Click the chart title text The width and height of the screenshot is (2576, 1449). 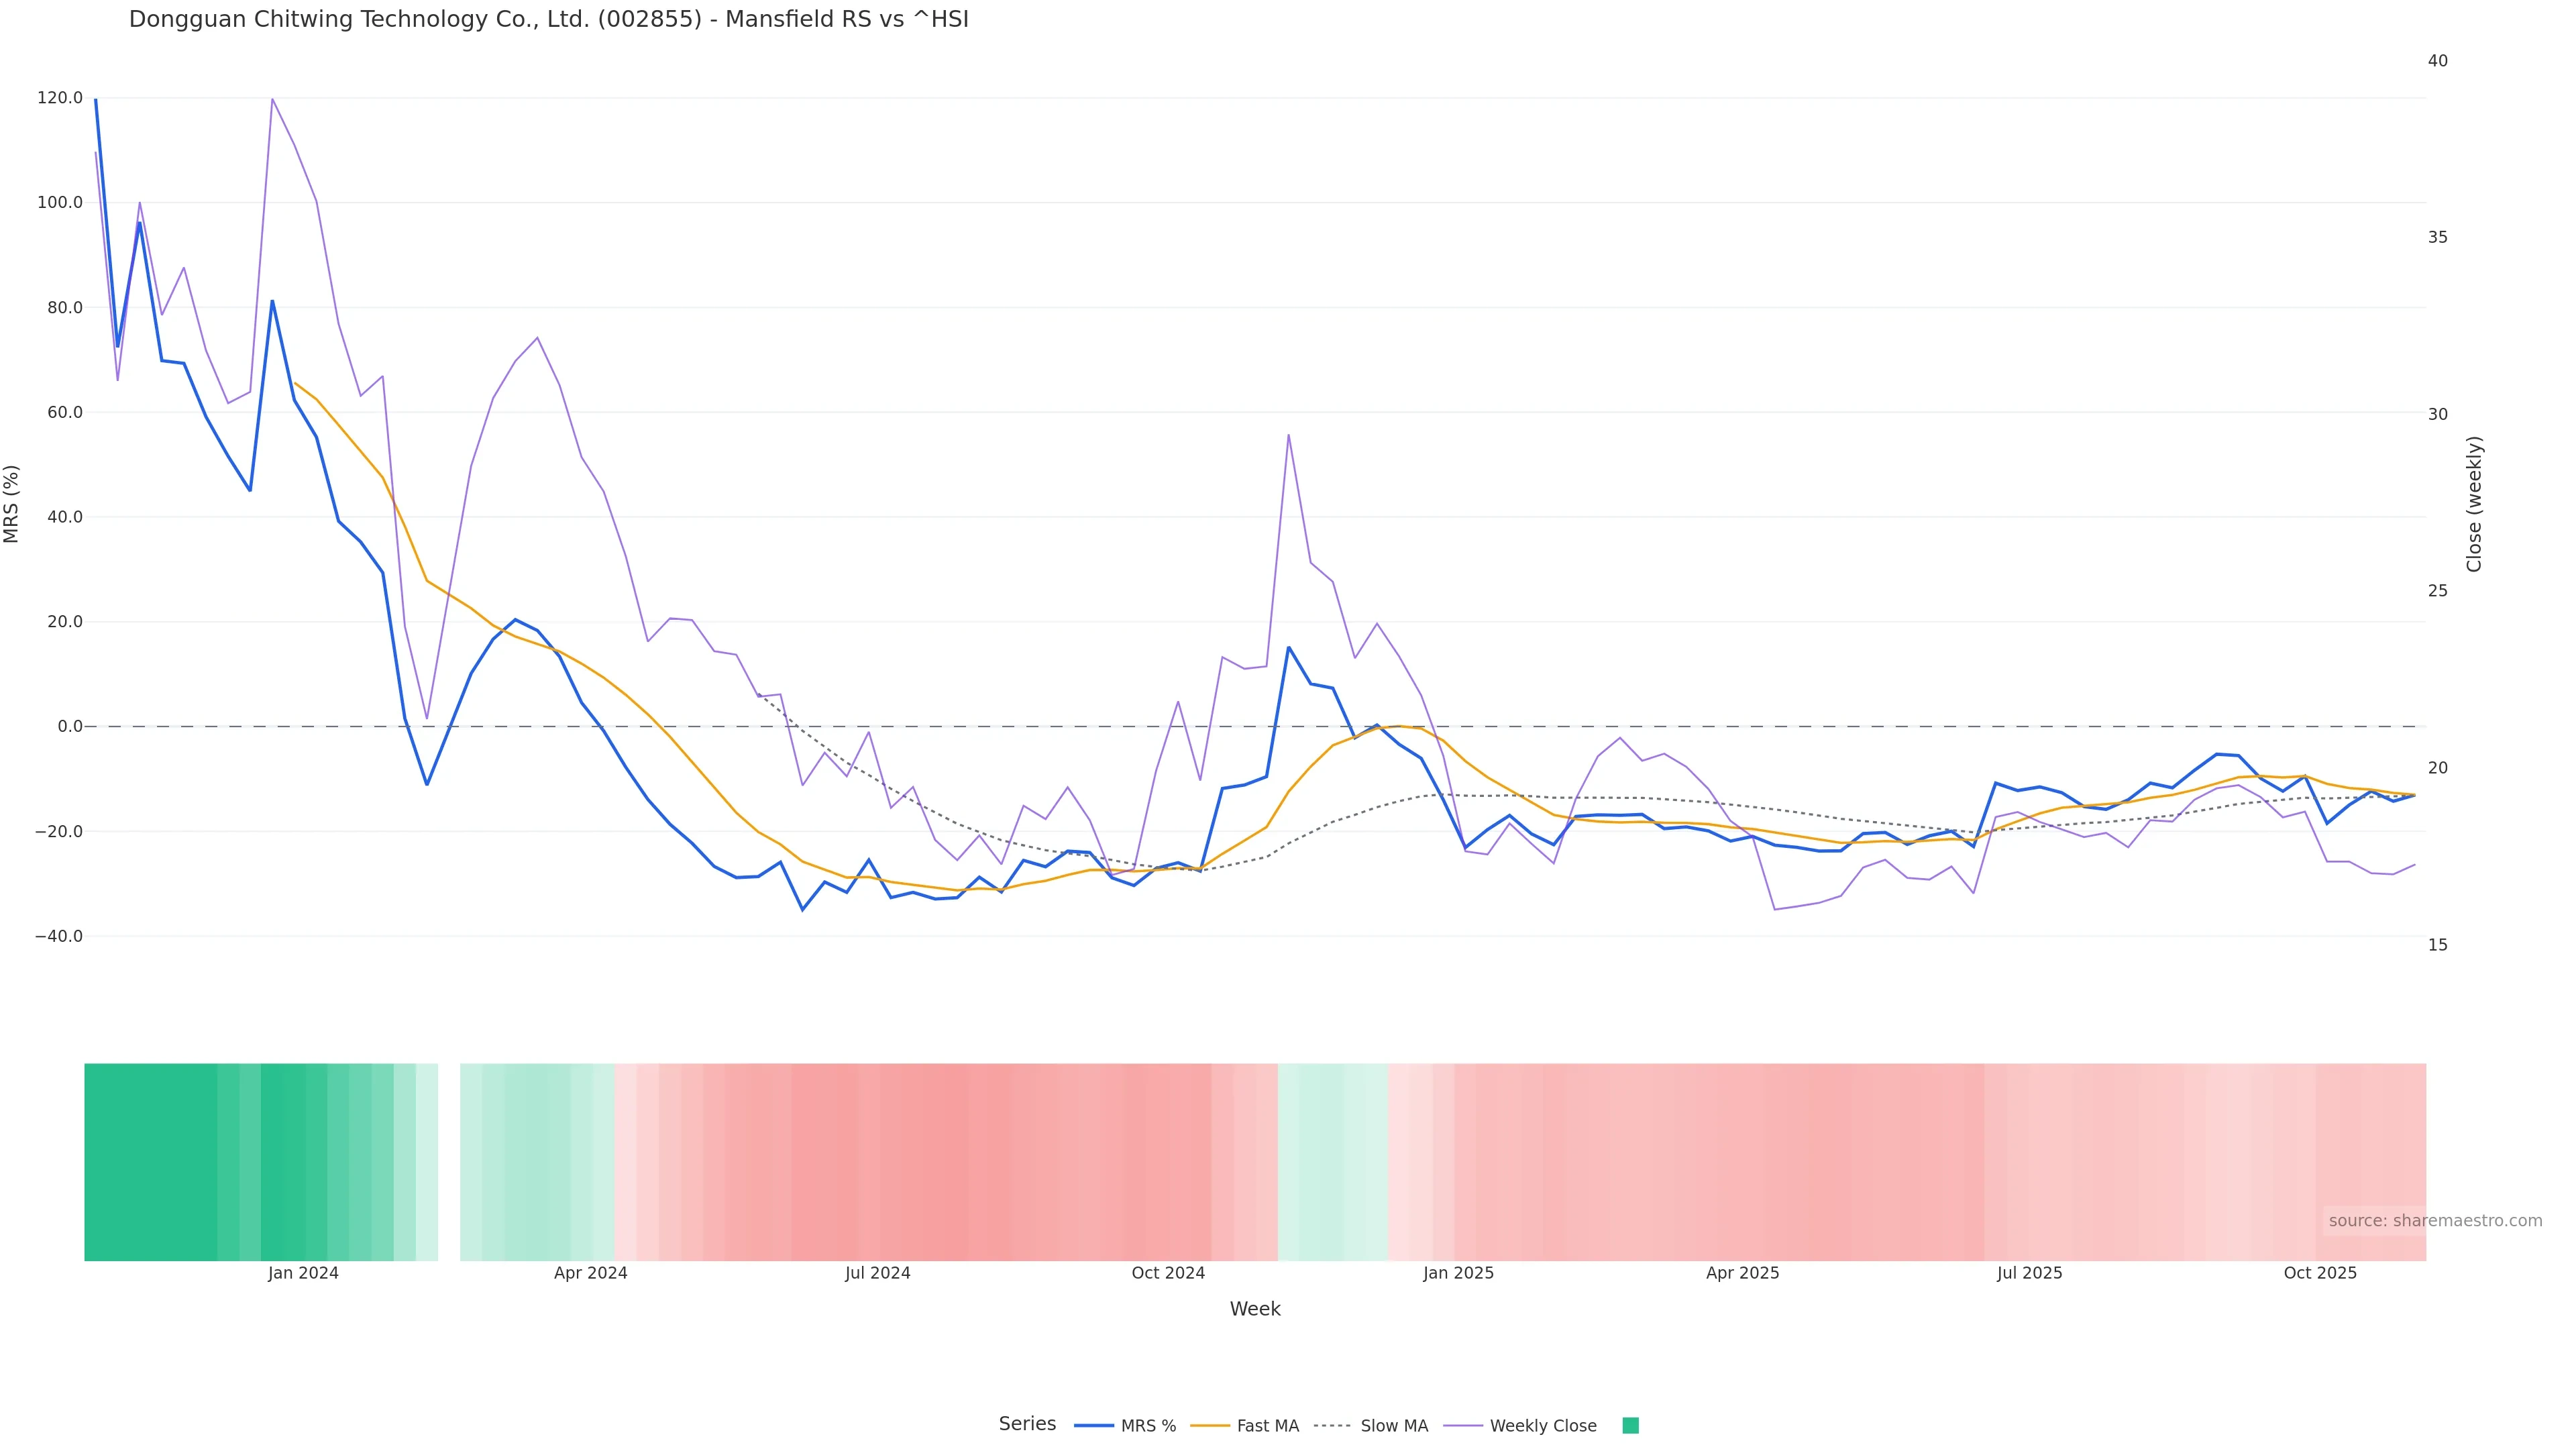tap(548, 19)
